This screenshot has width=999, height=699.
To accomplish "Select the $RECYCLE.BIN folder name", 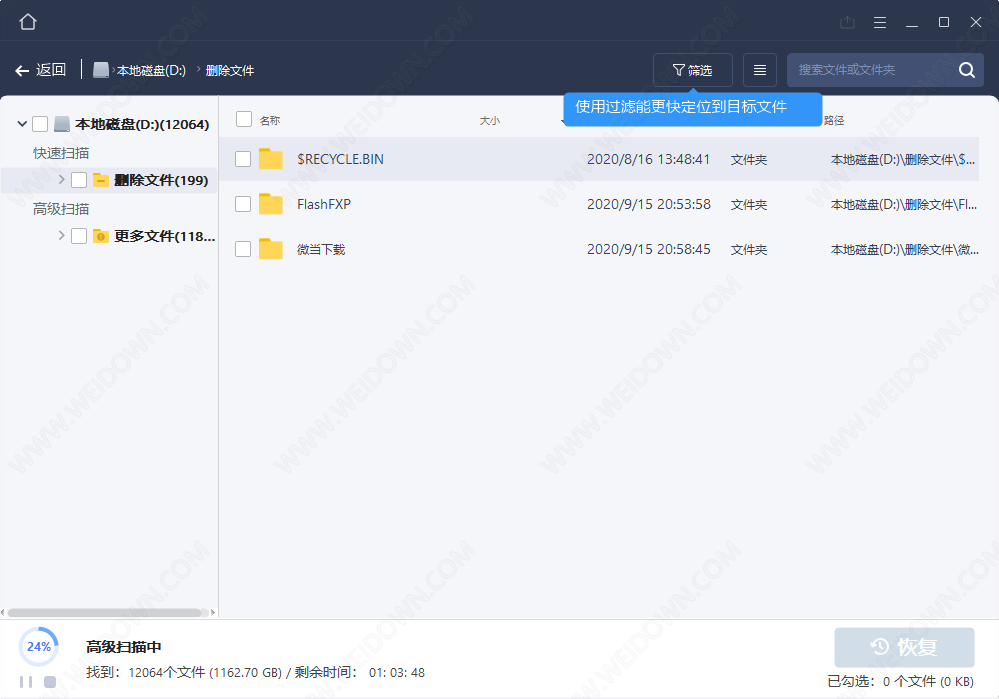I will click(340, 159).
